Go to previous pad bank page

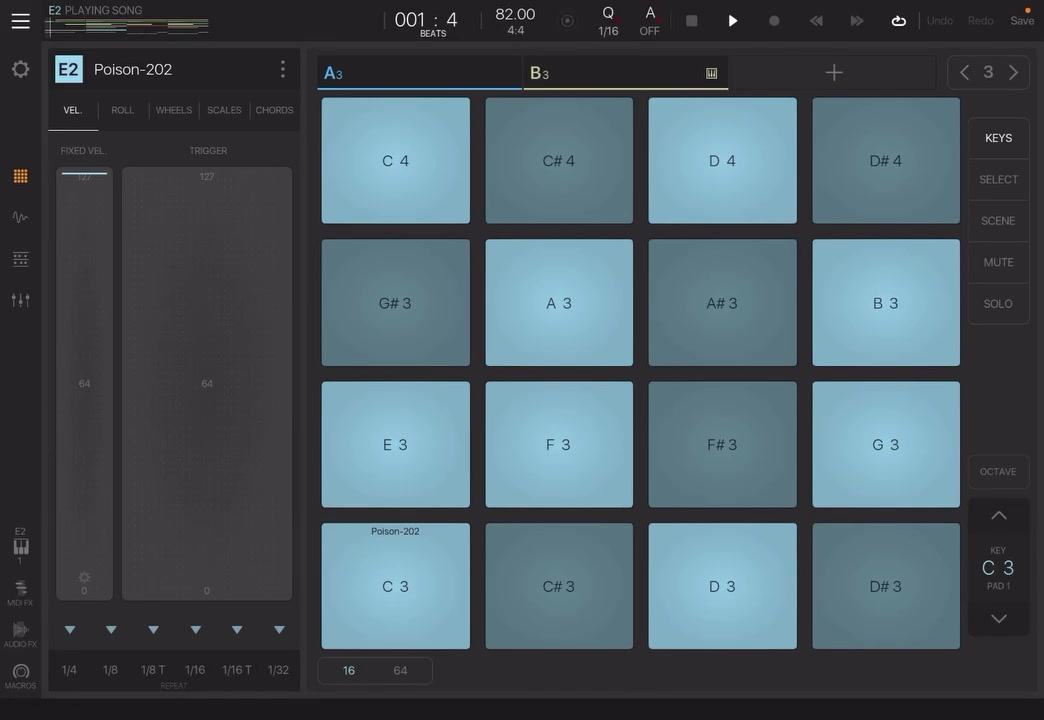[x=964, y=72]
